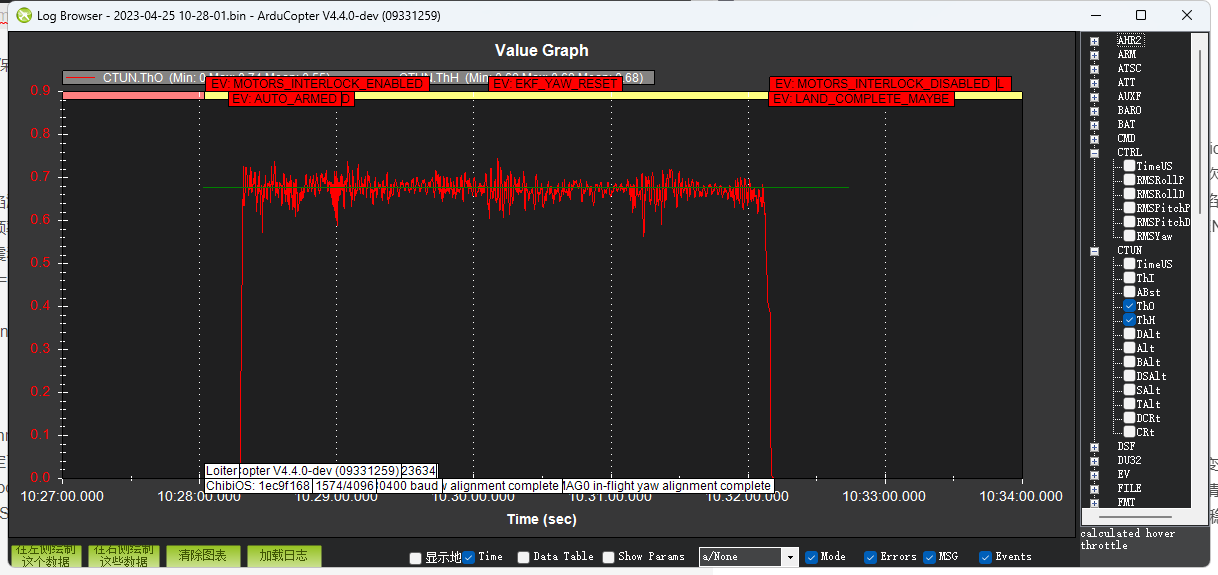Check the RMSYaw field checkbox
Viewport: 1218px width, 575px height.
(1129, 236)
